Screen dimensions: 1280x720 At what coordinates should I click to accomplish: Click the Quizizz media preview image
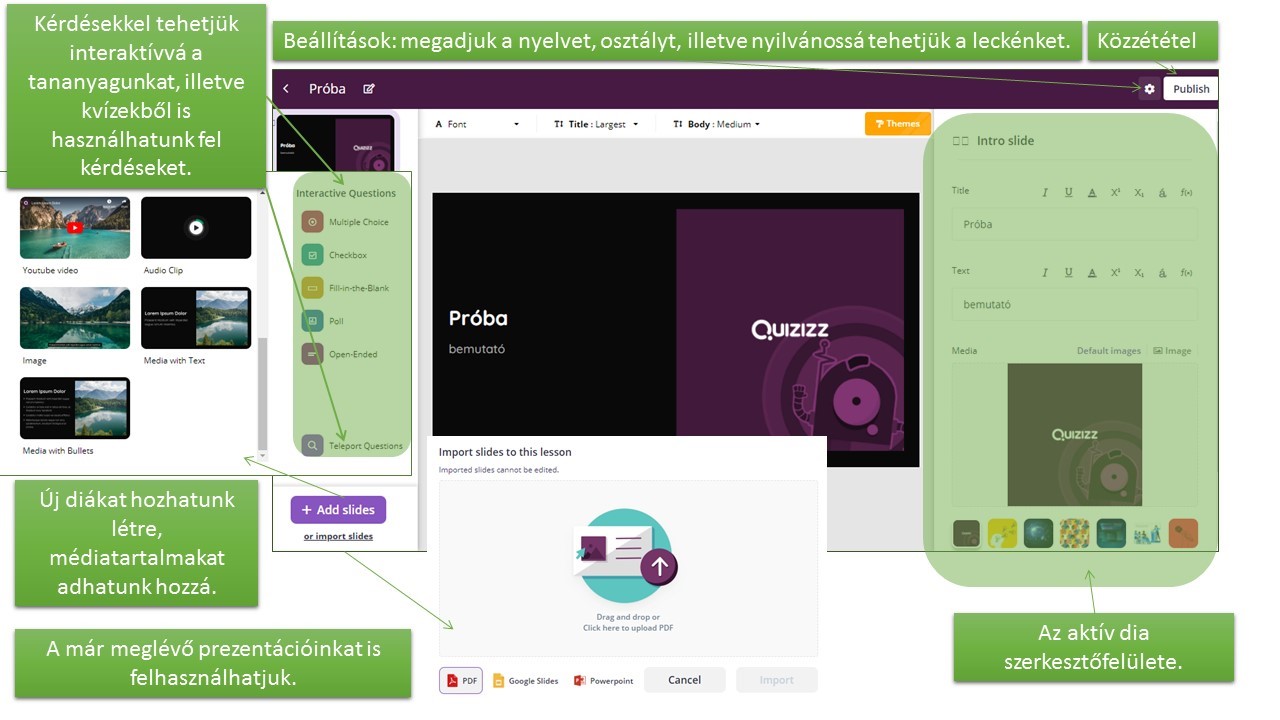point(1075,434)
